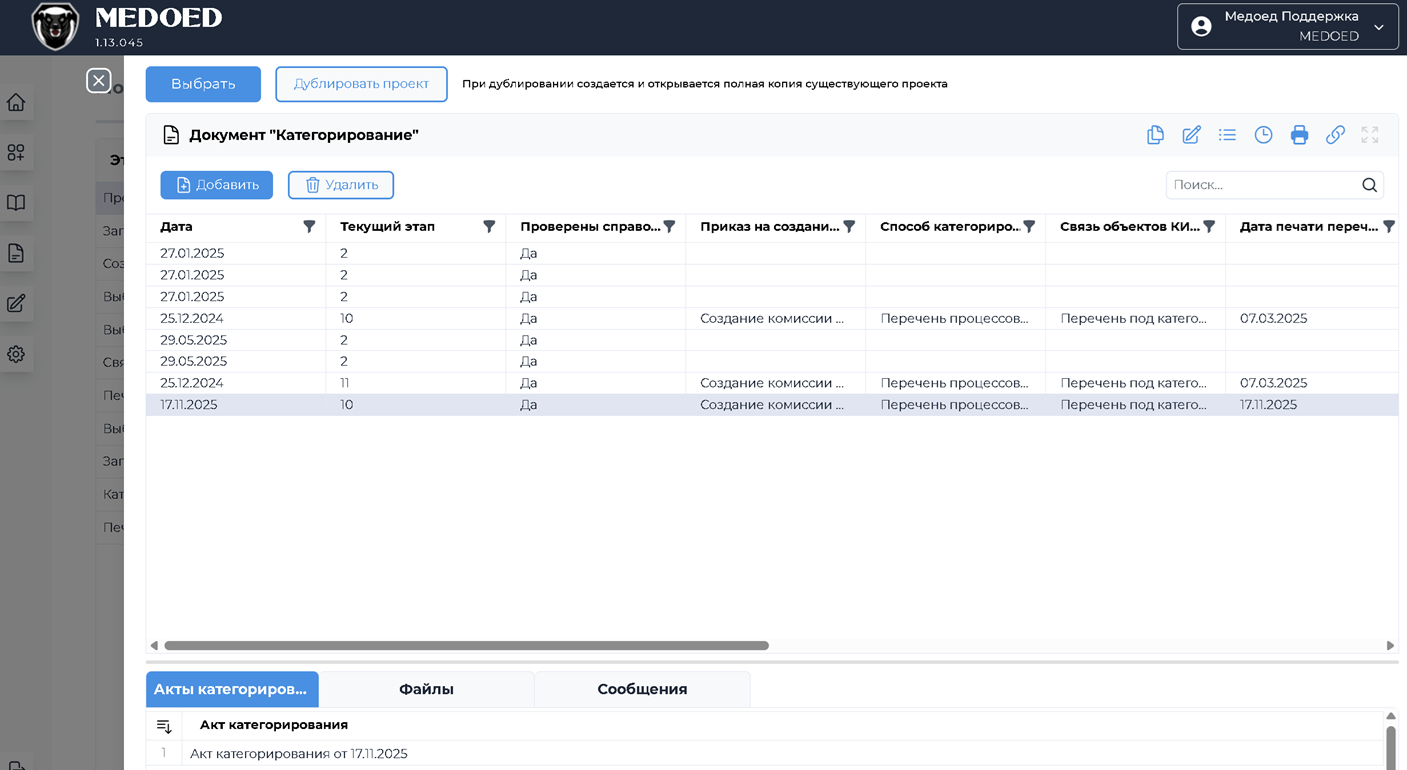This screenshot has width=1407, height=770.
Task: Open filter for the Дата column
Action: tap(309, 227)
